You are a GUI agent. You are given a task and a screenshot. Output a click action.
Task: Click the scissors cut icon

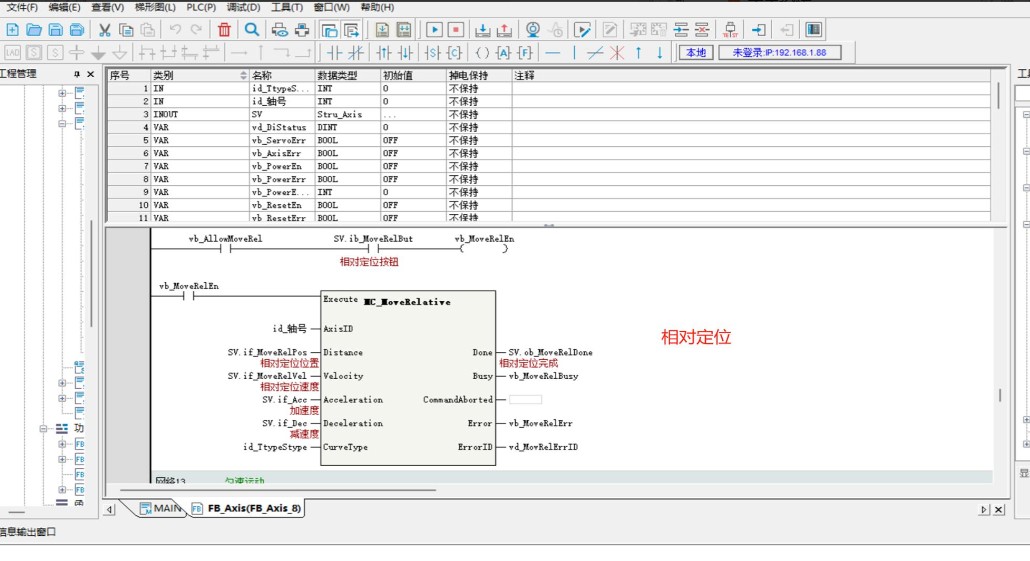(103, 30)
